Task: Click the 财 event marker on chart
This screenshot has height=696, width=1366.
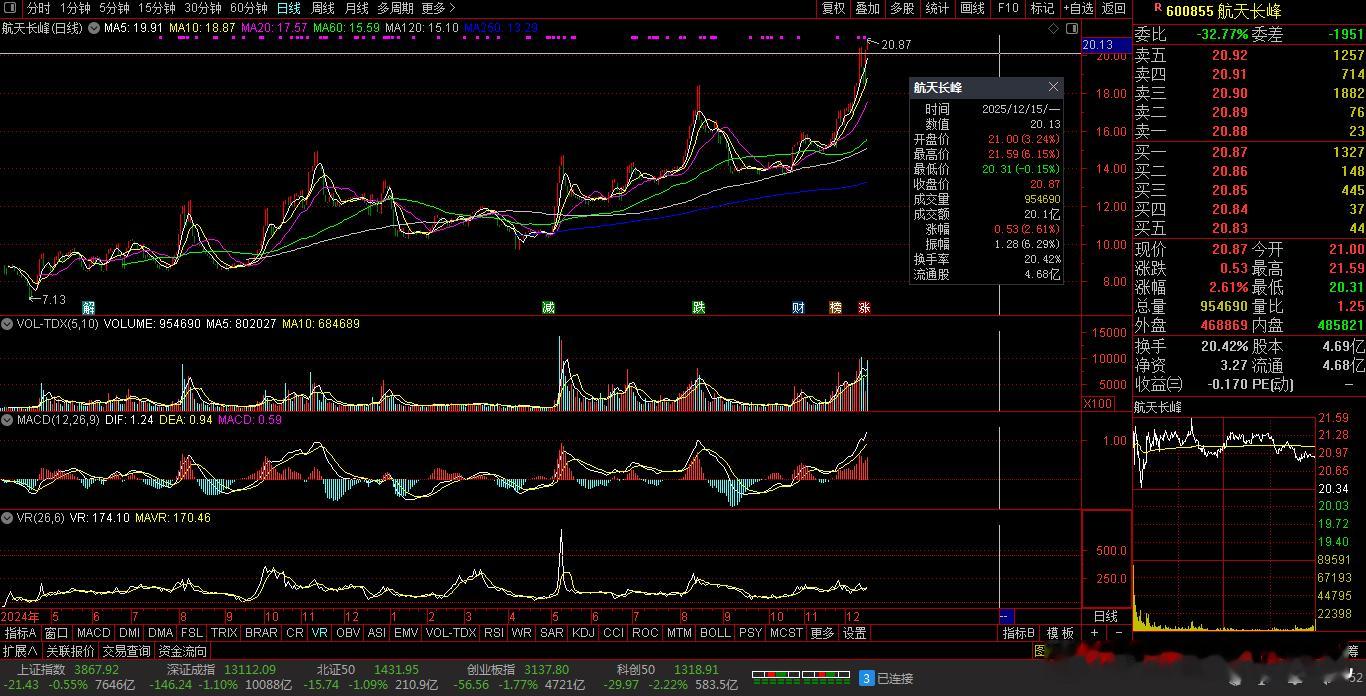Action: pyautogui.click(x=798, y=307)
